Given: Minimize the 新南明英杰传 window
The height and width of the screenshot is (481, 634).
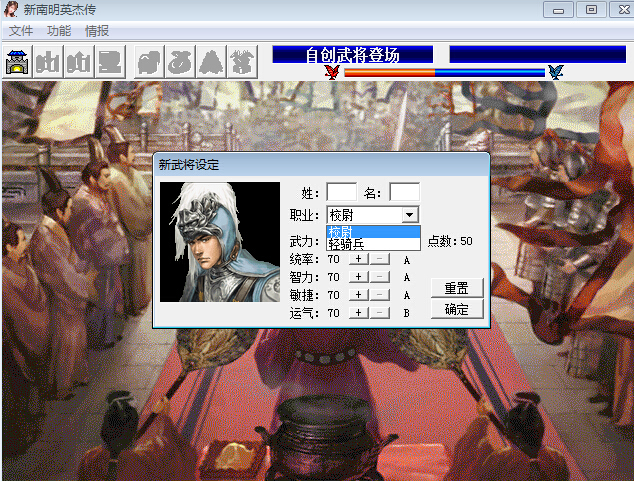Looking at the screenshot, I should click(558, 10).
